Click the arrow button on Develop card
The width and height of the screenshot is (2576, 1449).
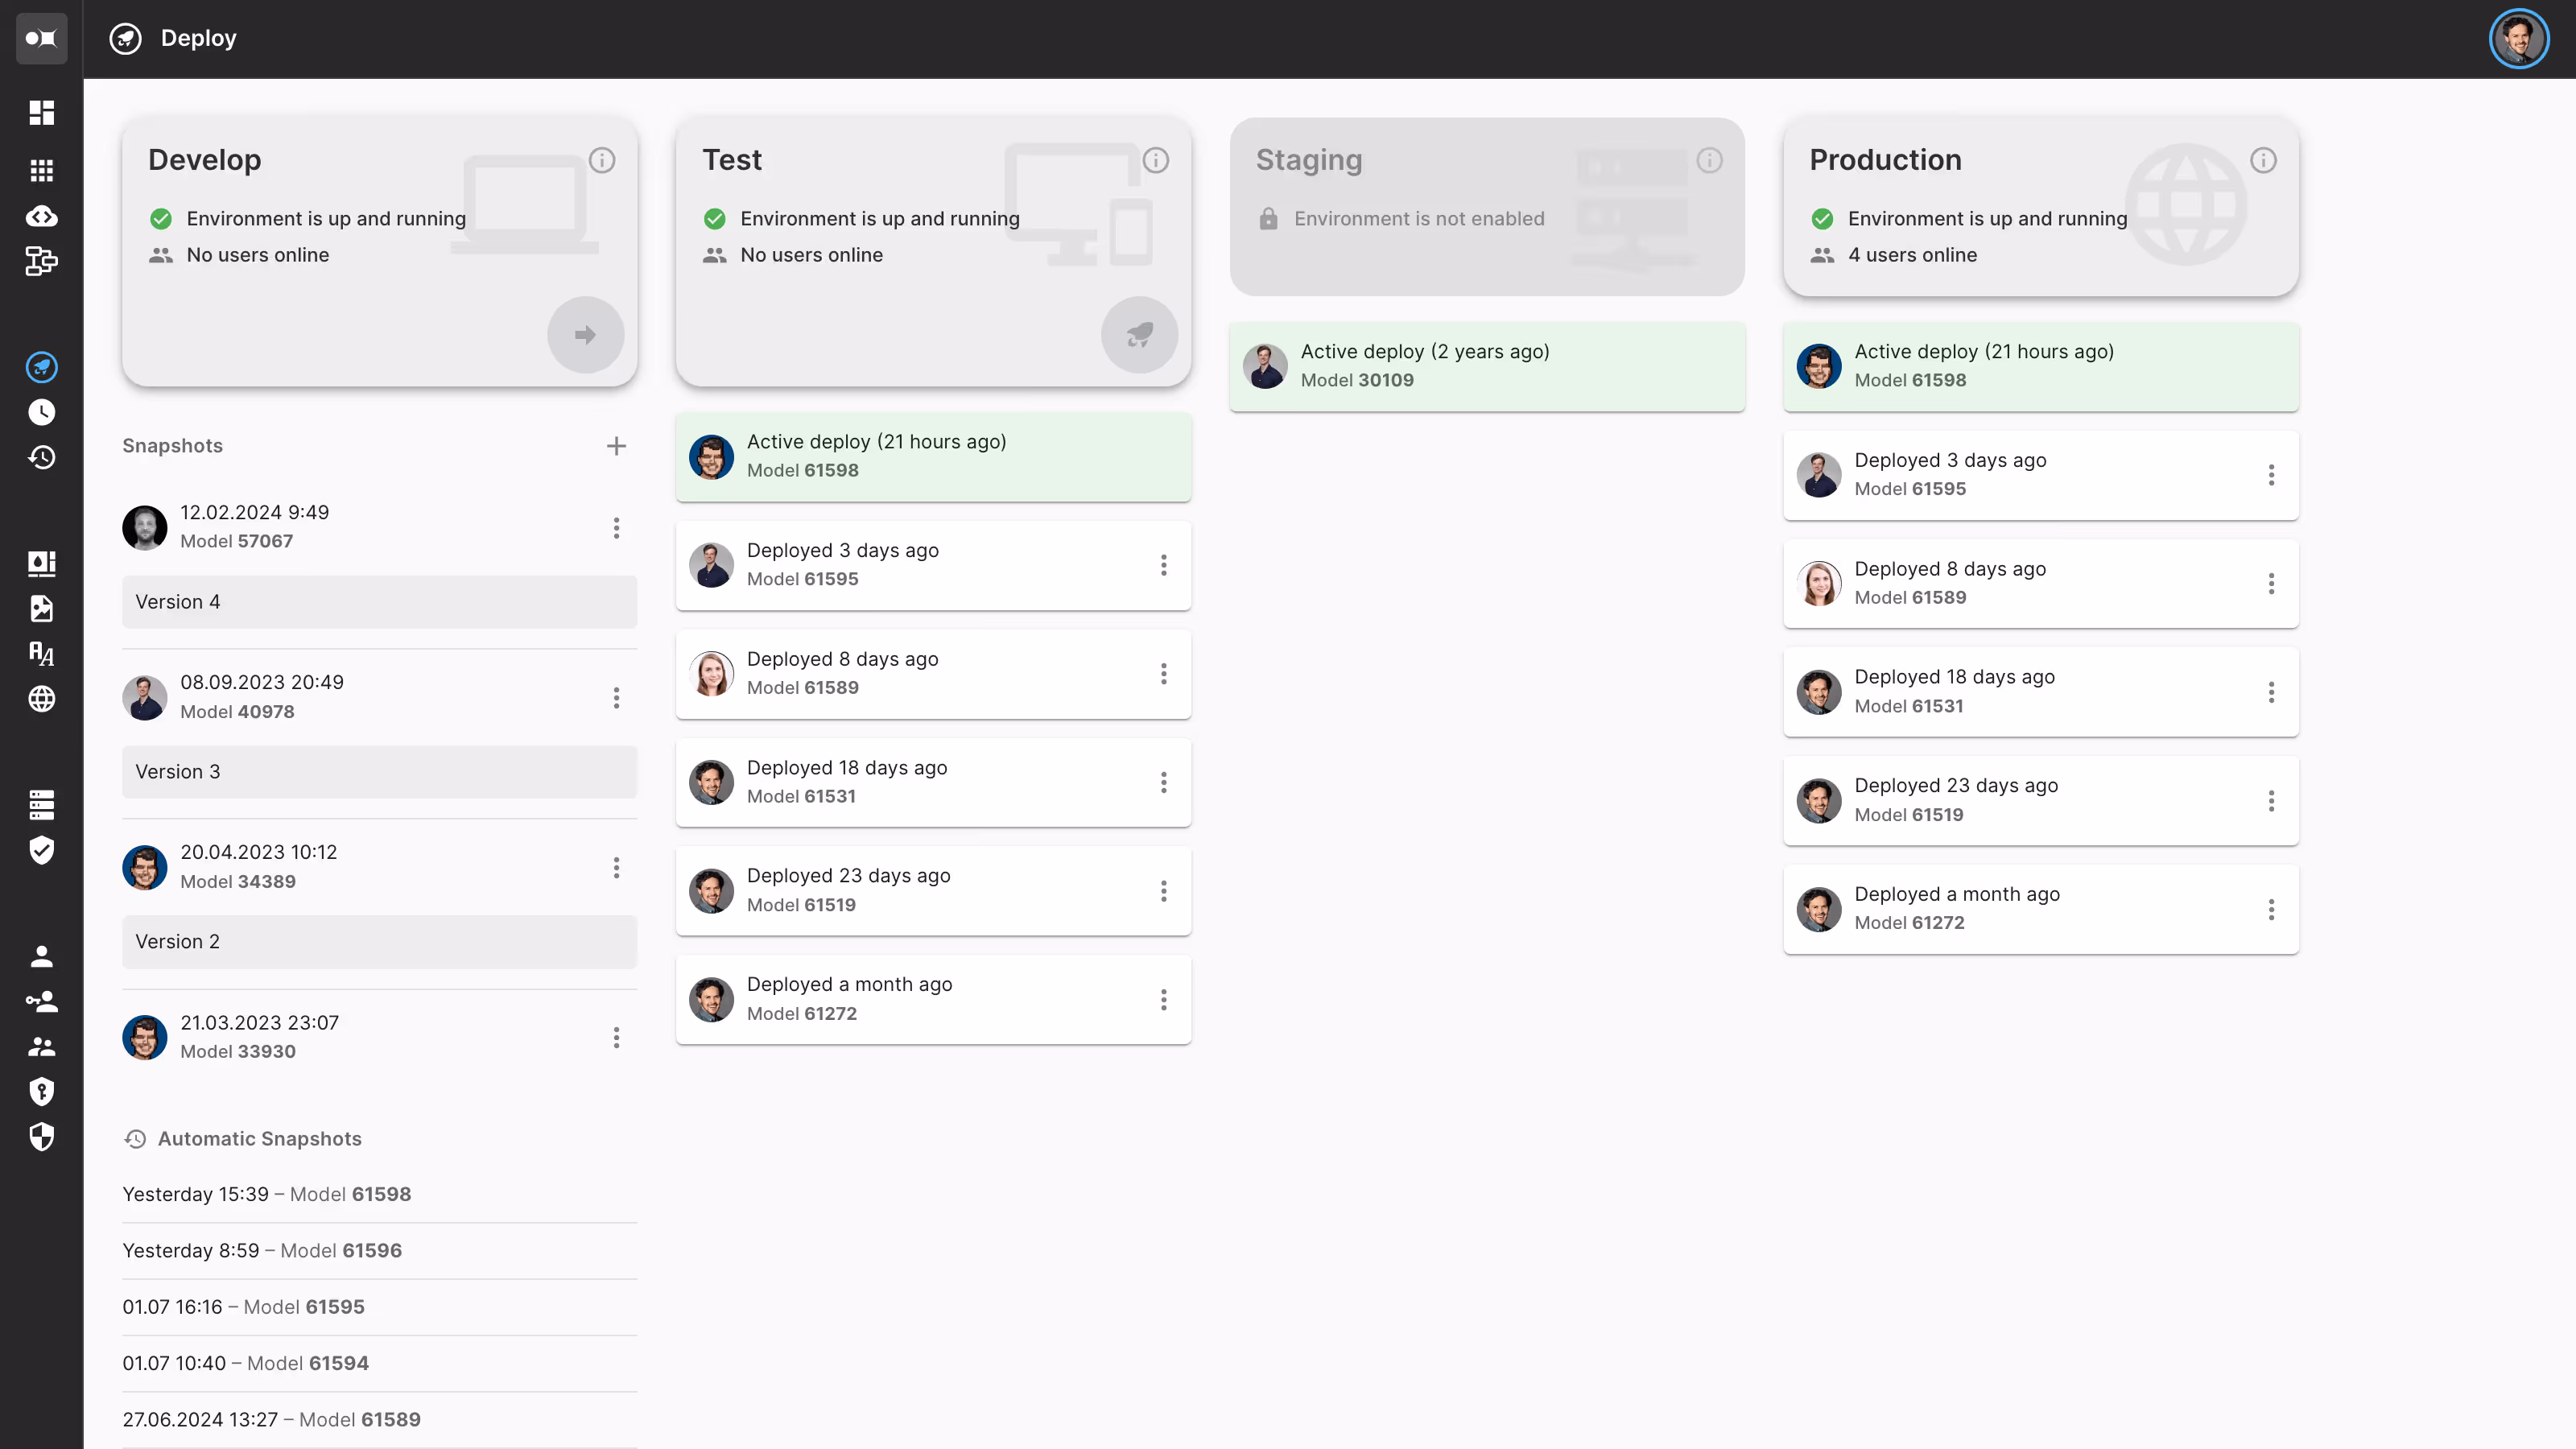coord(585,335)
